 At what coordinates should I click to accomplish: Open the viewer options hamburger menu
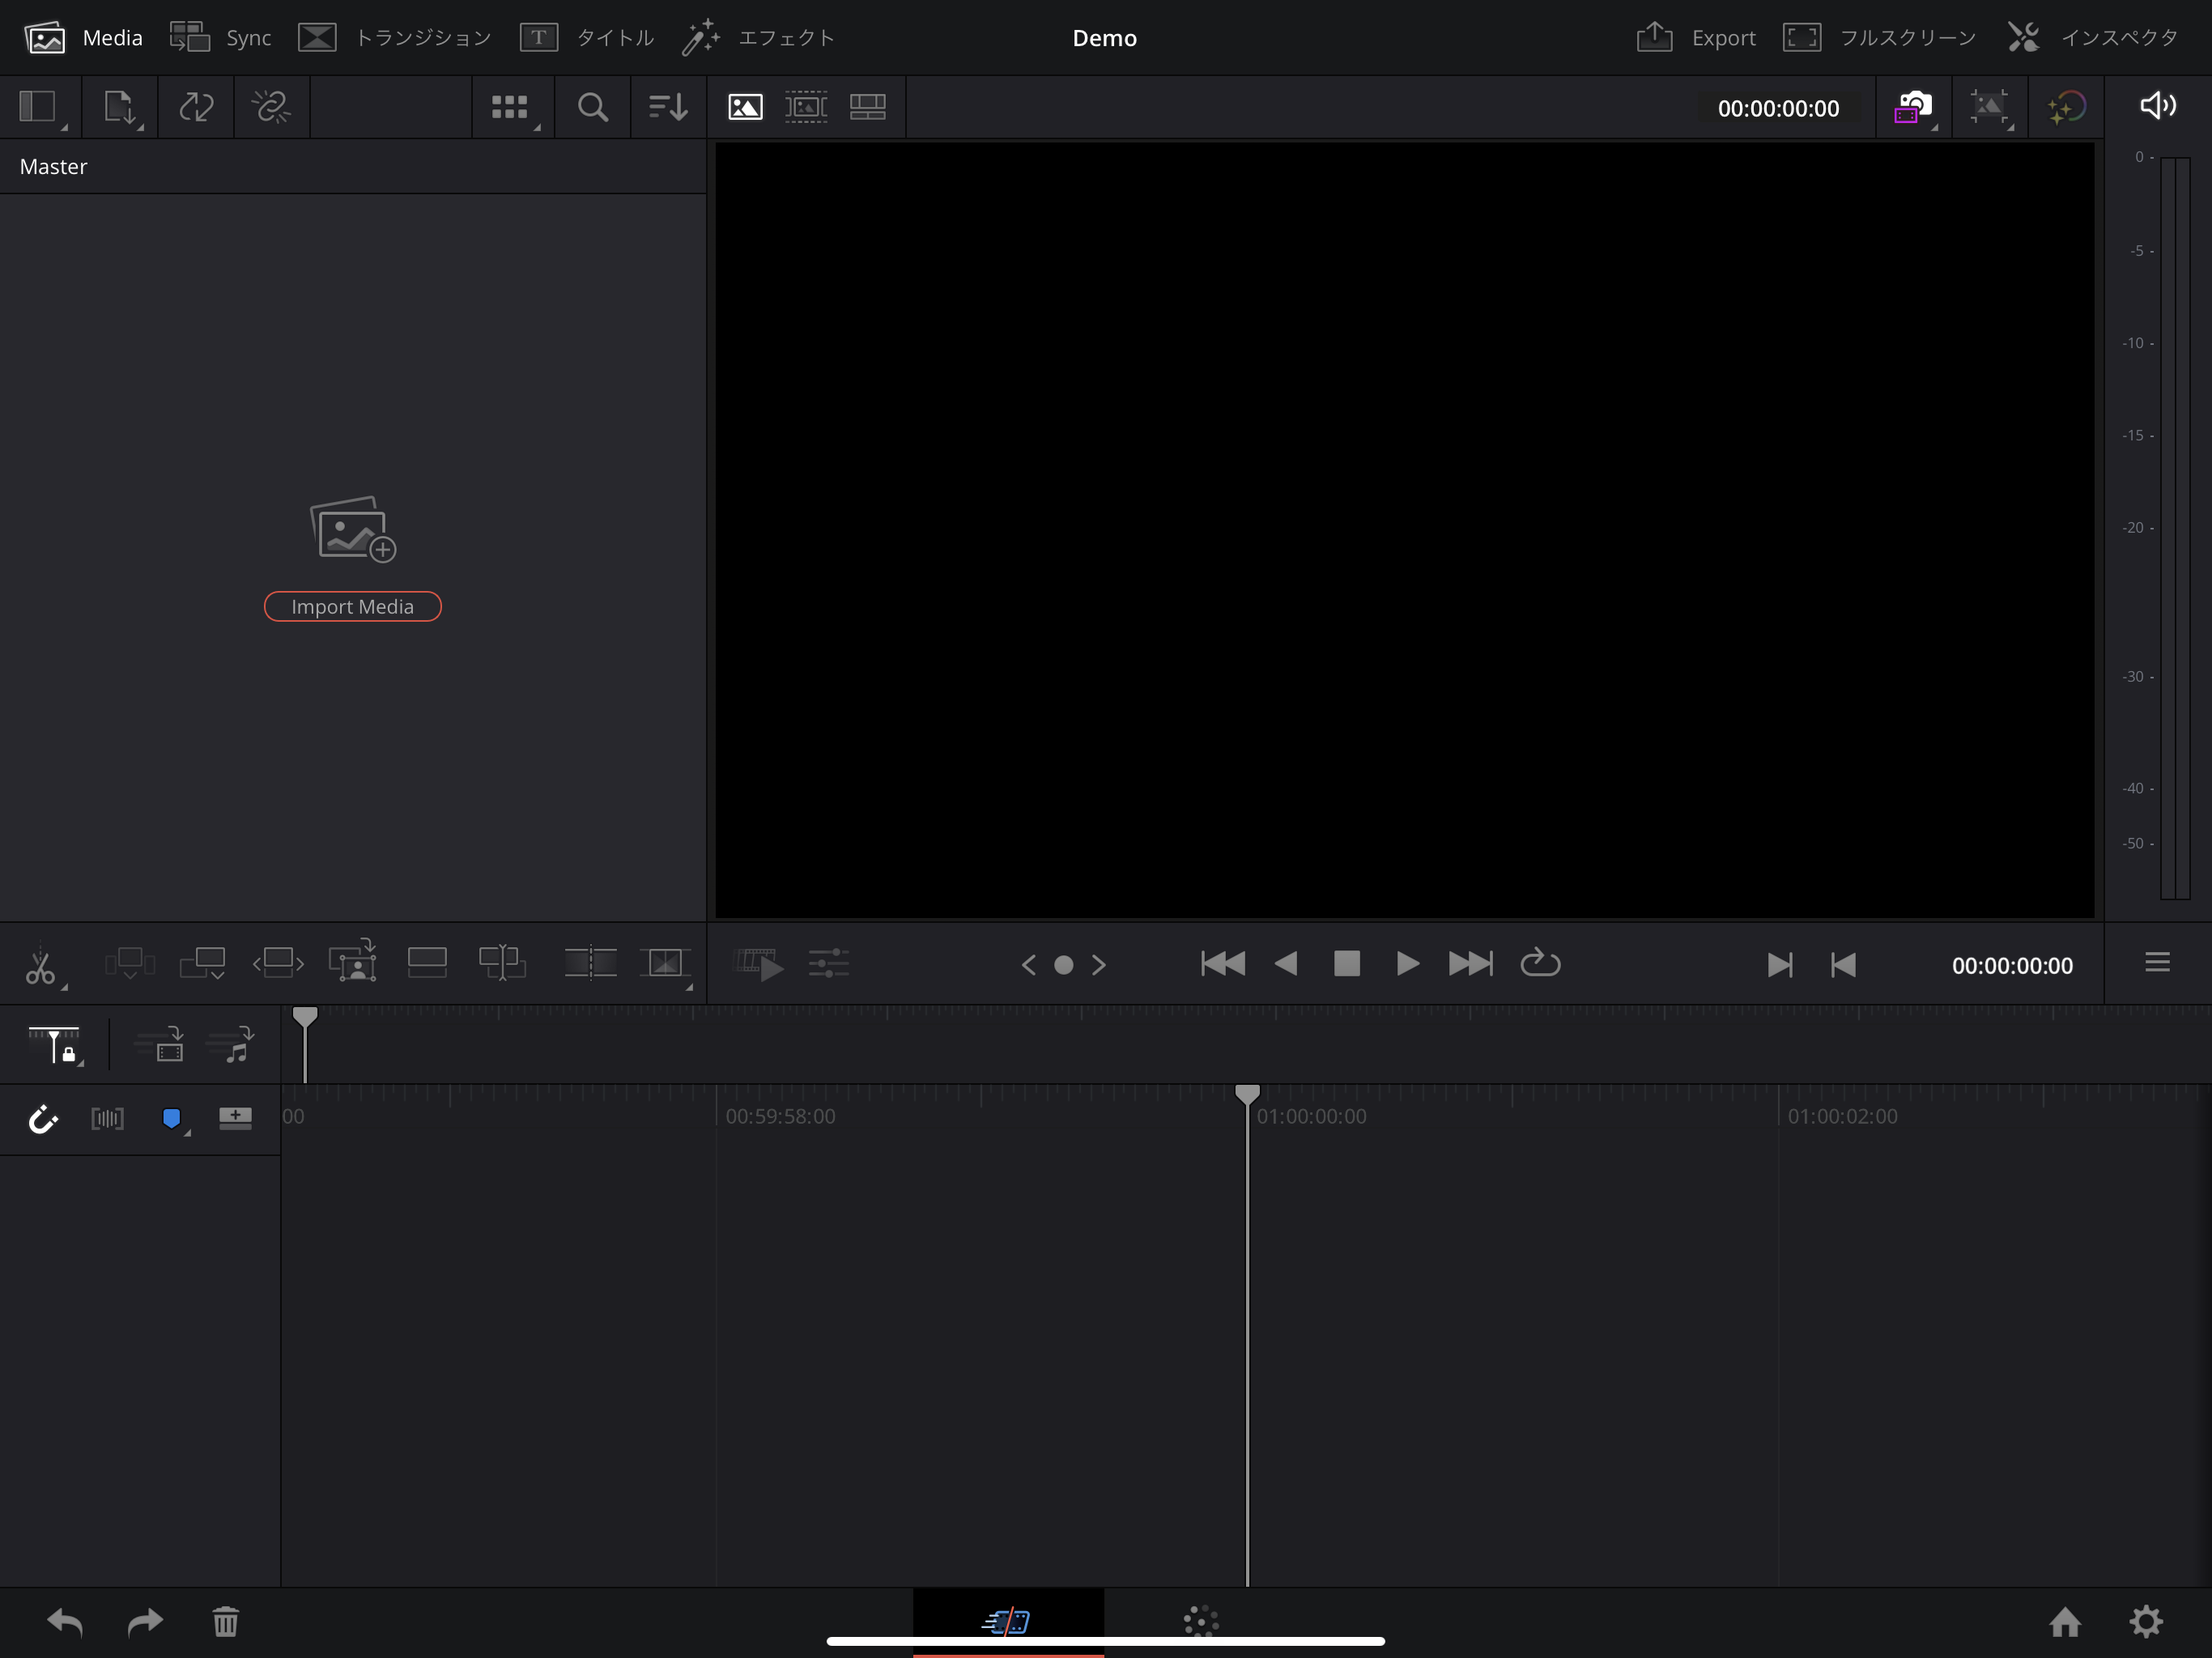click(x=2158, y=962)
